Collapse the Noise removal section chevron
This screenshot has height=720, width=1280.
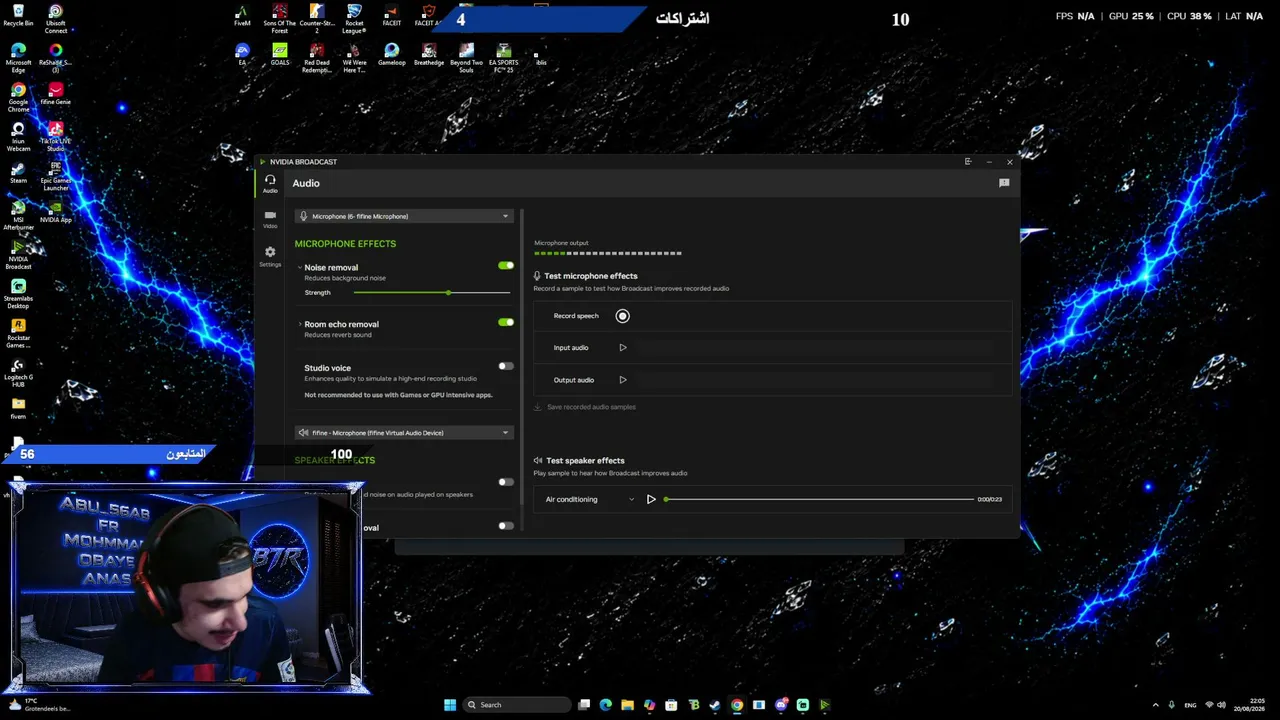[299, 268]
